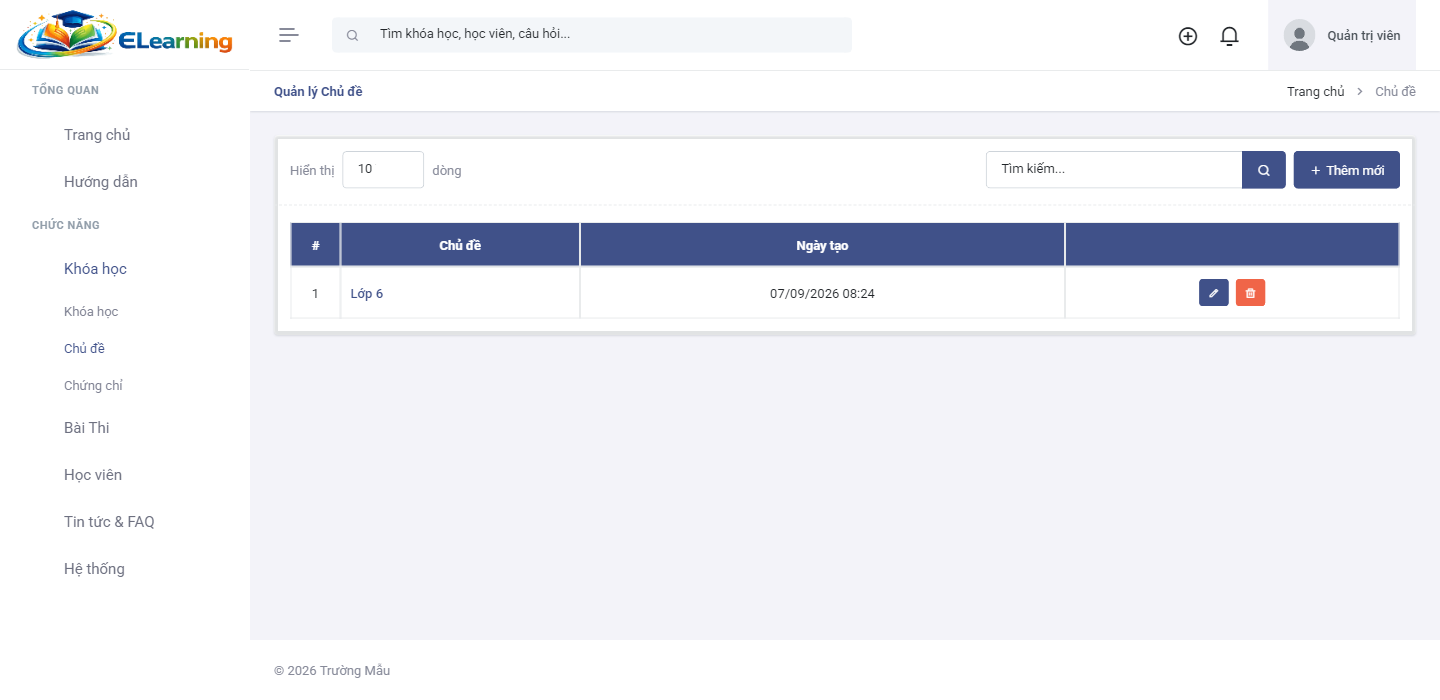This screenshot has height=700, width=1440.
Task: Click the ELearning logo
Action: [x=125, y=35]
